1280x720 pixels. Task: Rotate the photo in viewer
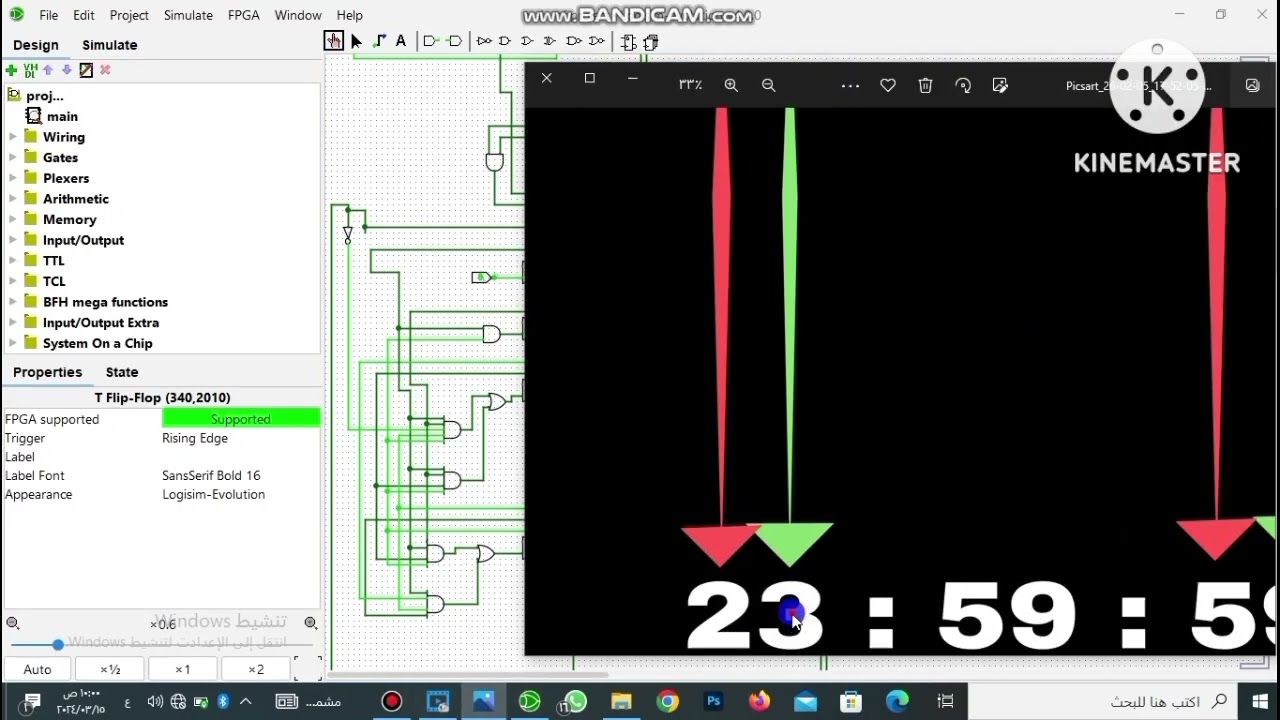(963, 86)
